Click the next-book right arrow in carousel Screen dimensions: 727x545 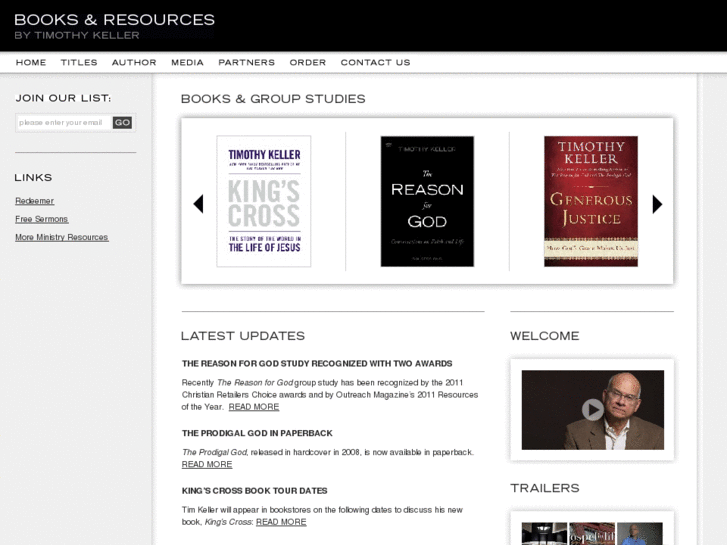[x=657, y=204]
